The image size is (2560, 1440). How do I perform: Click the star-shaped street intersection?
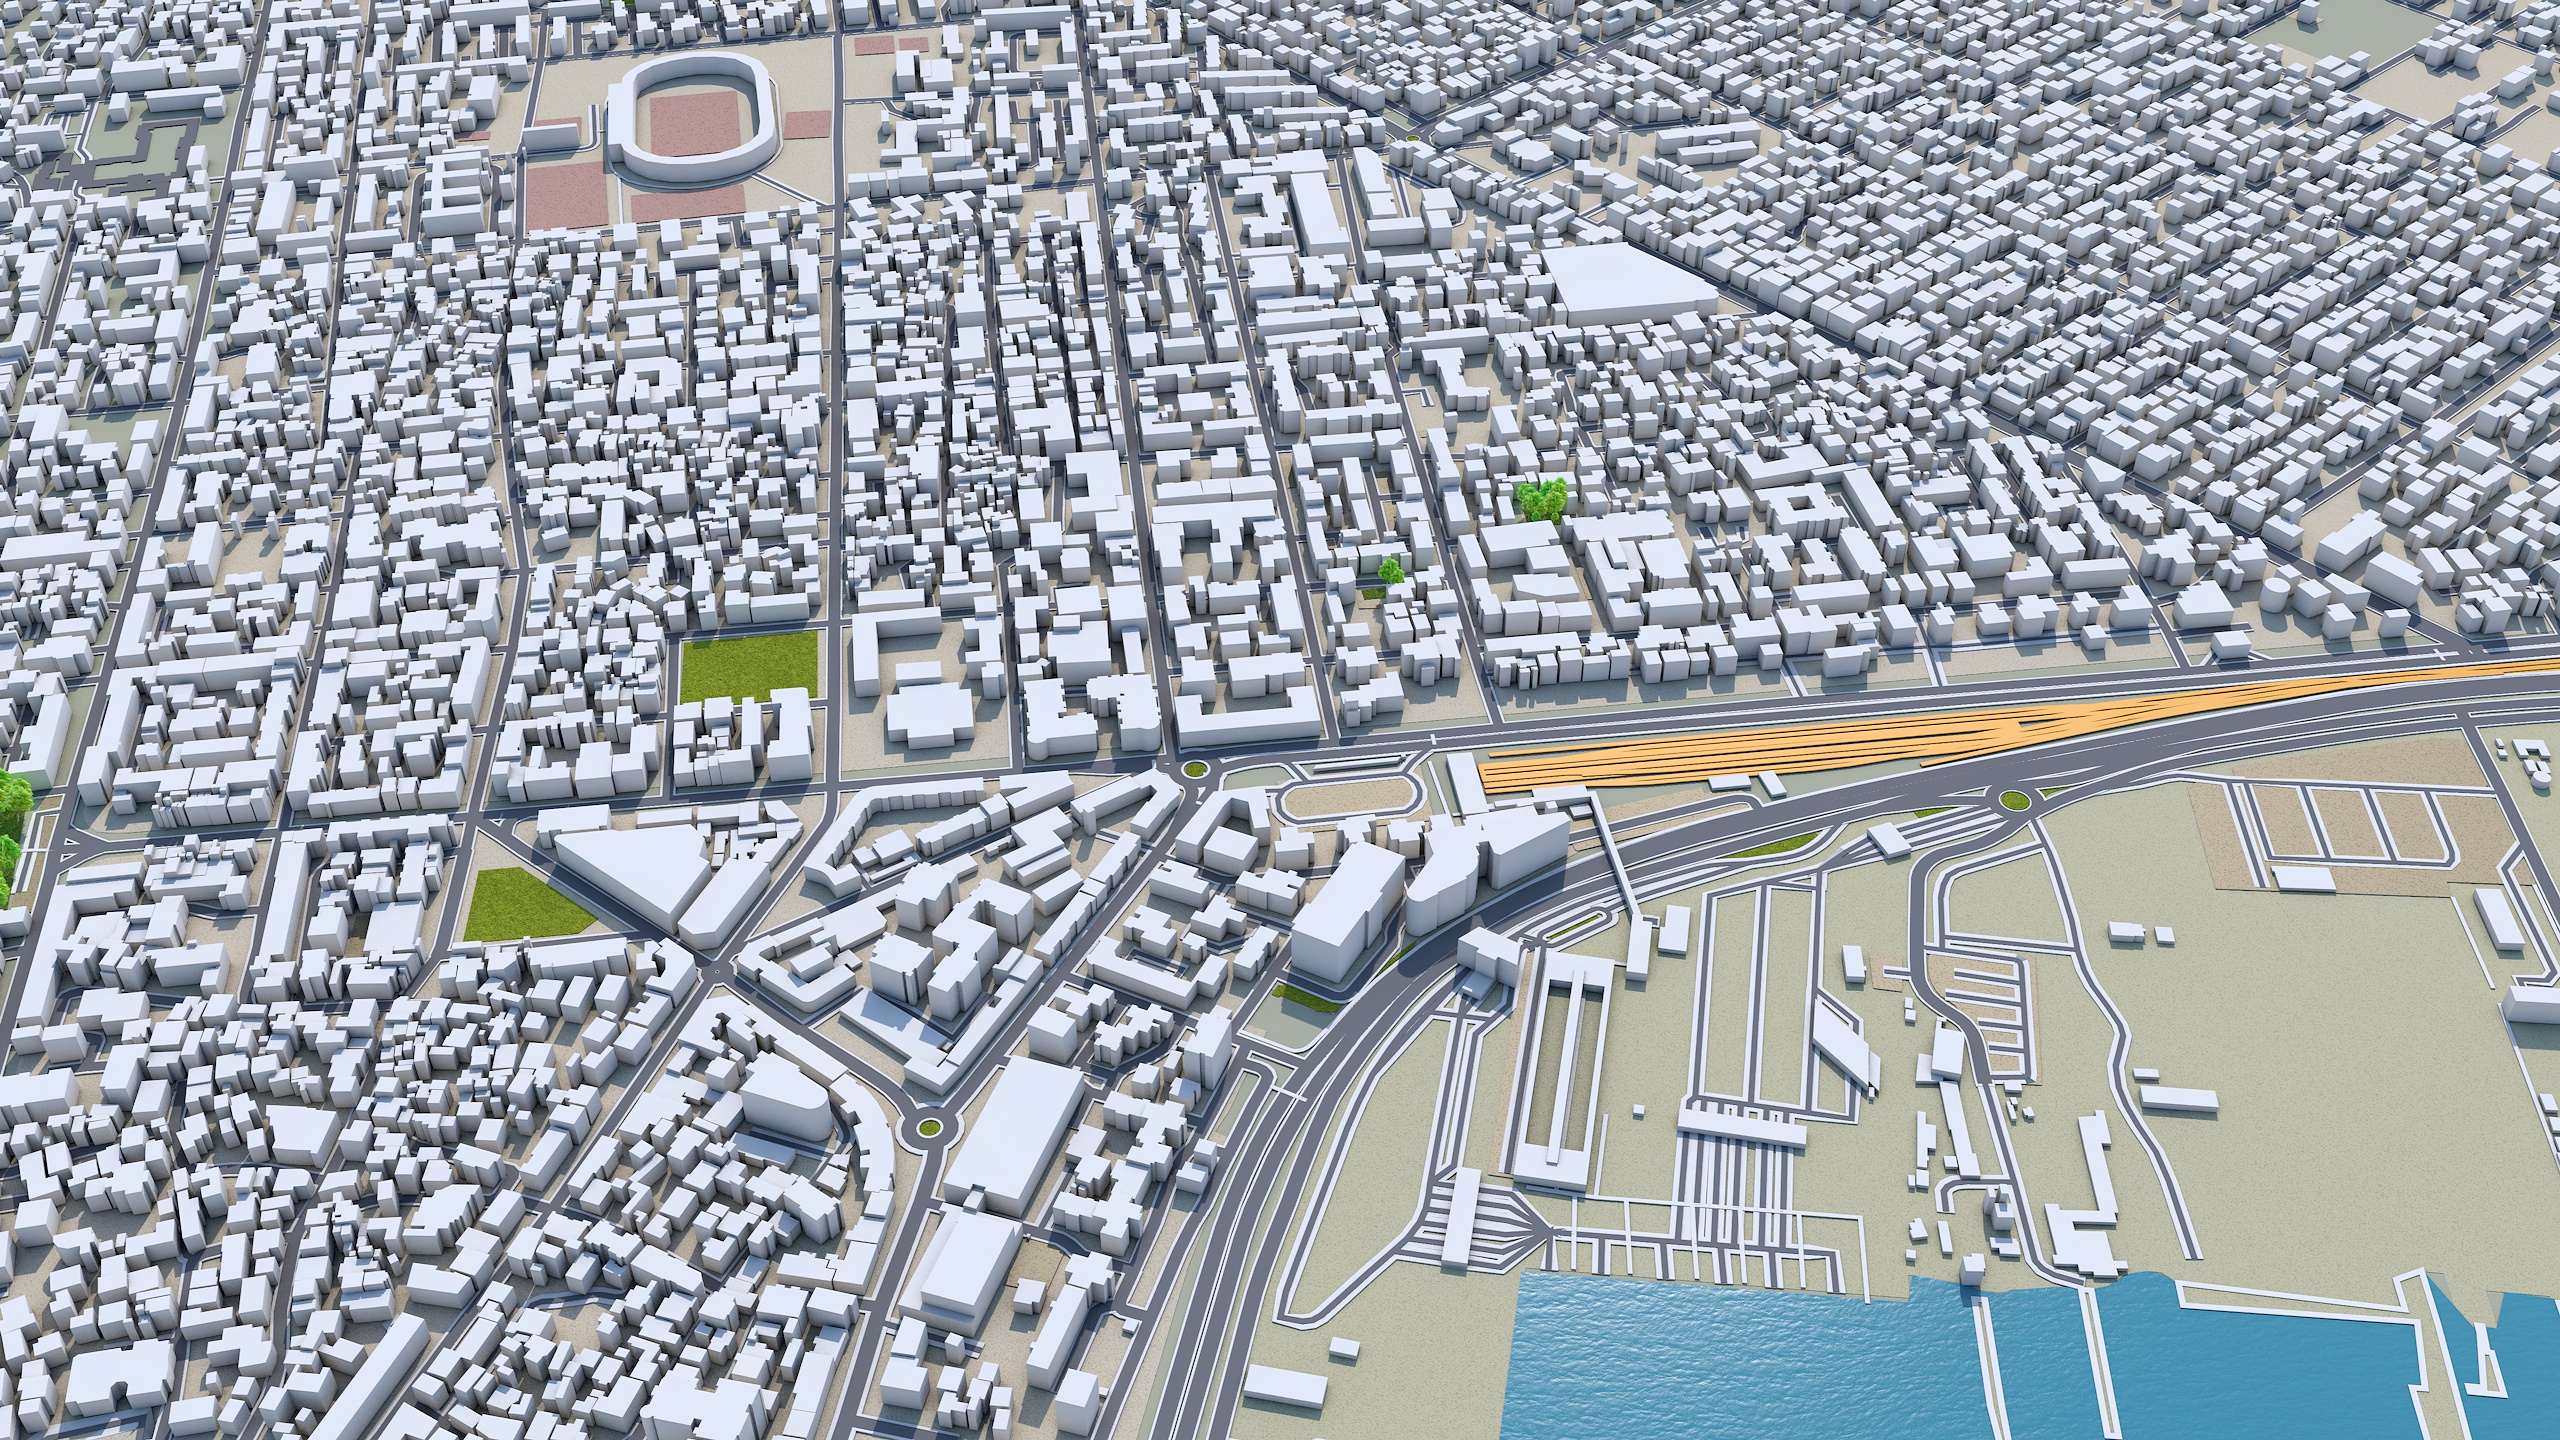click(716, 970)
